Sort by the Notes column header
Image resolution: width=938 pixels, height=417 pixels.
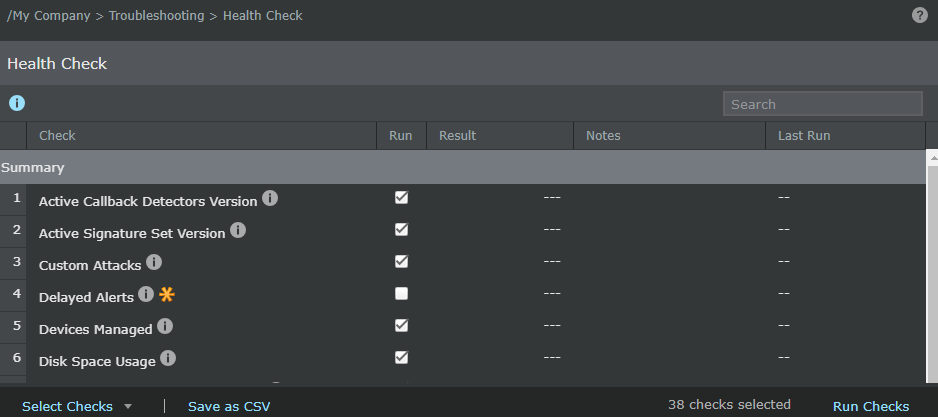669,136
